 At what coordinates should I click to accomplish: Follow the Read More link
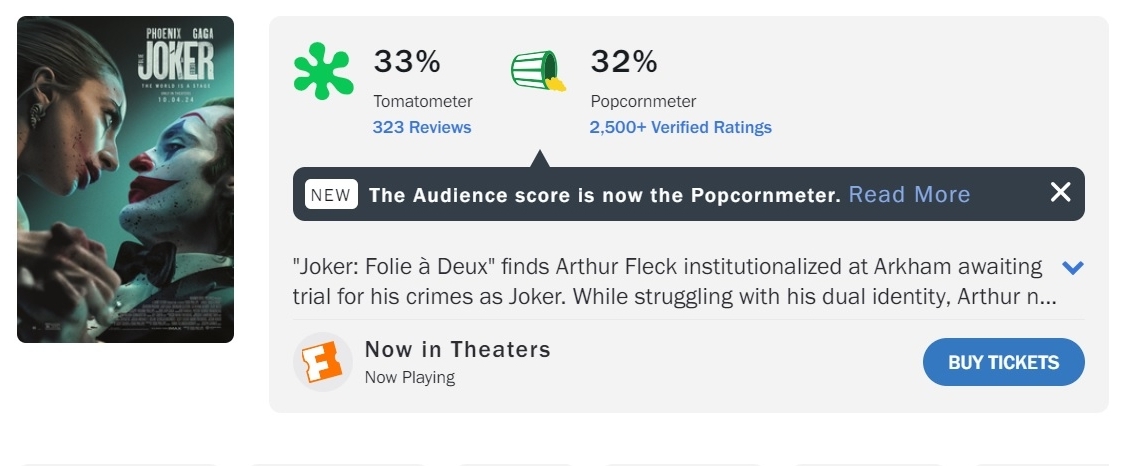(x=909, y=195)
